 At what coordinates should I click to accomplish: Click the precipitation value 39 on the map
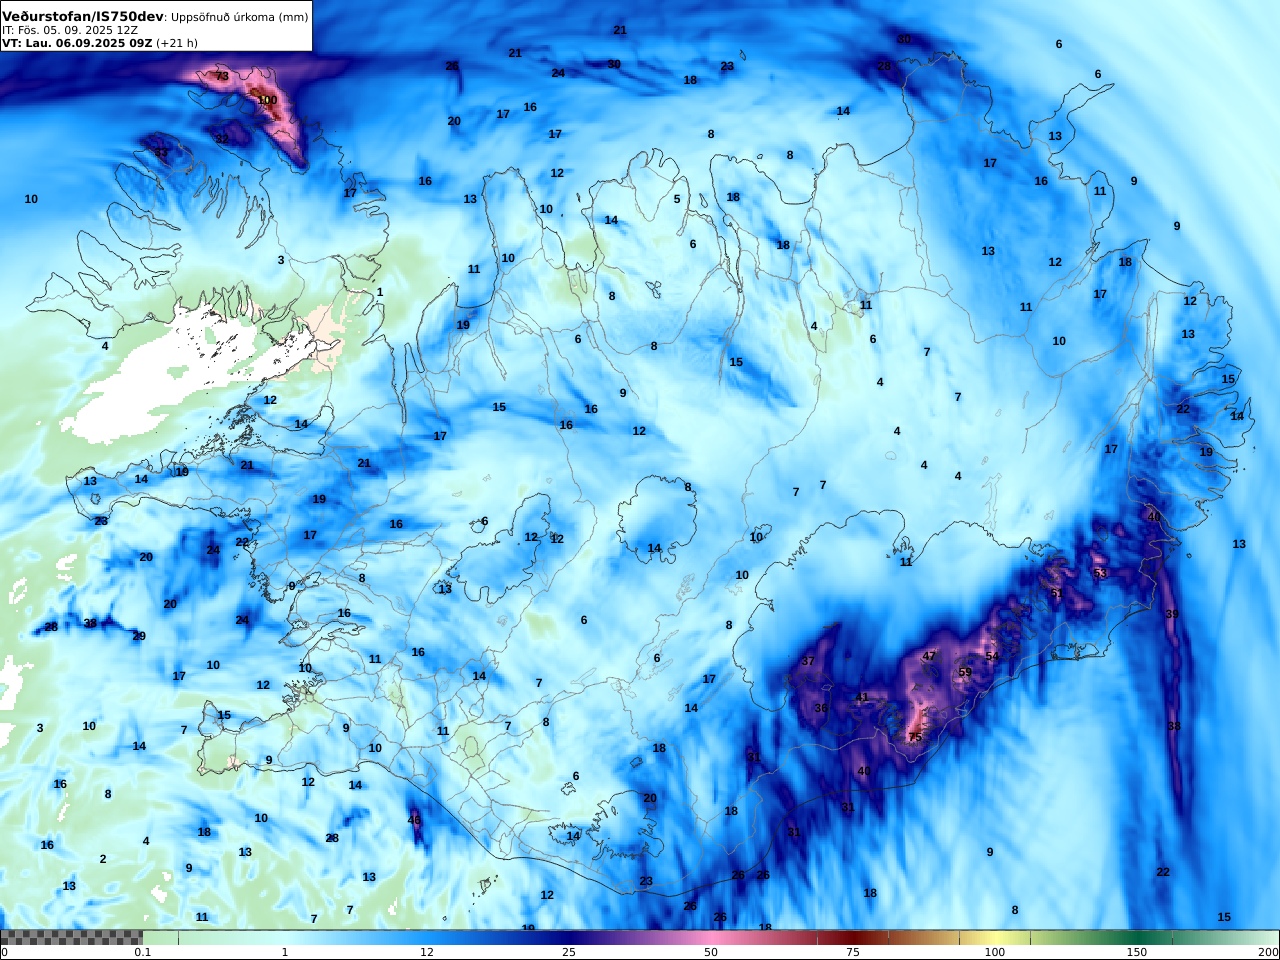click(x=1172, y=614)
